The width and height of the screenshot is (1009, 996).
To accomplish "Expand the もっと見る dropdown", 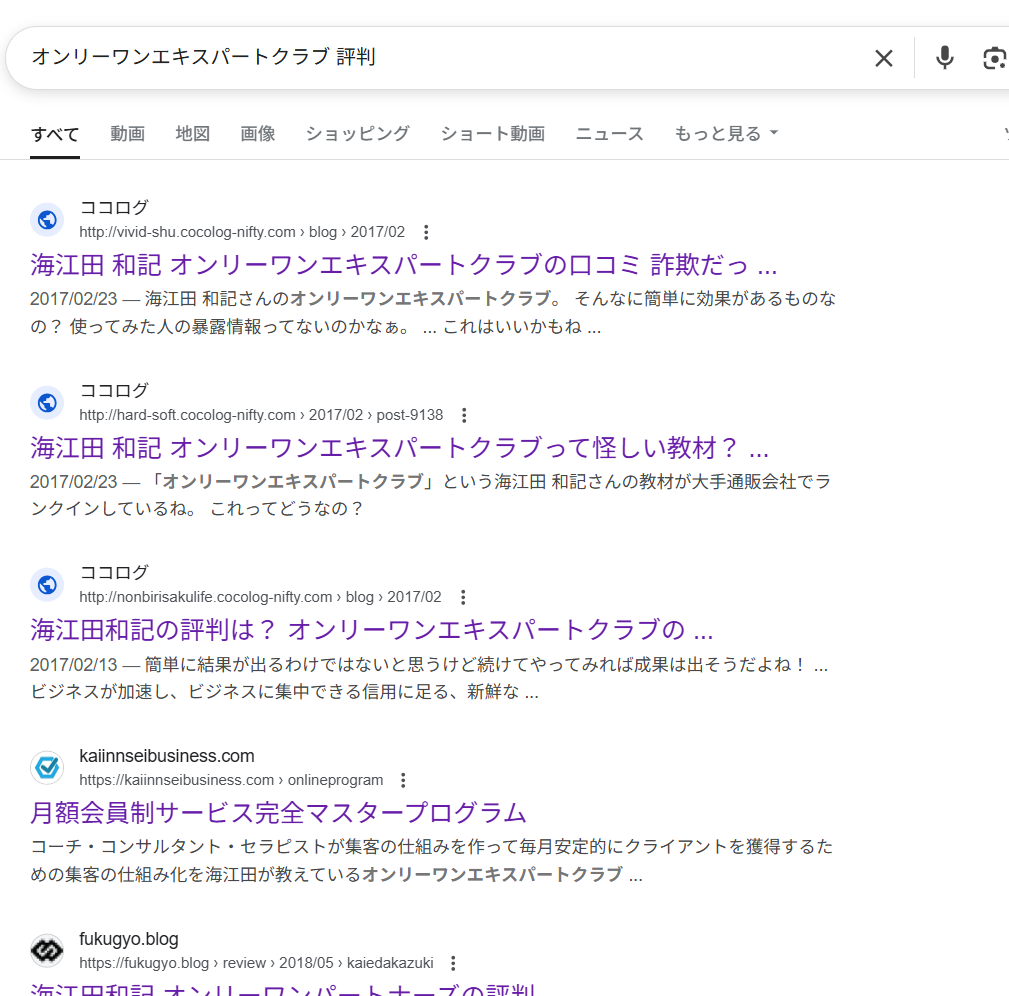I will [726, 134].
